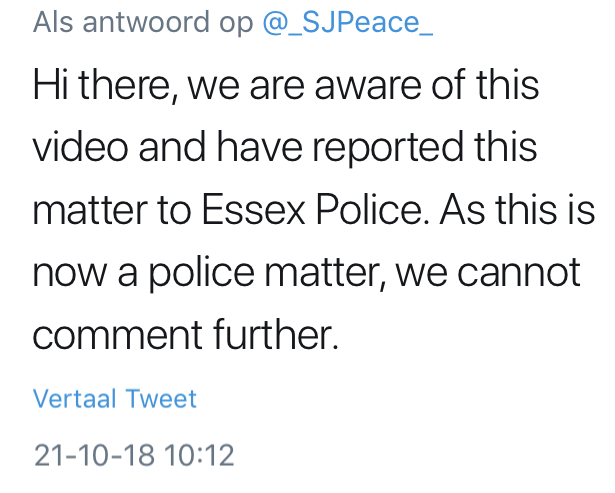
Task: Click the word 'aware' in the tweet
Action: pos(368,86)
